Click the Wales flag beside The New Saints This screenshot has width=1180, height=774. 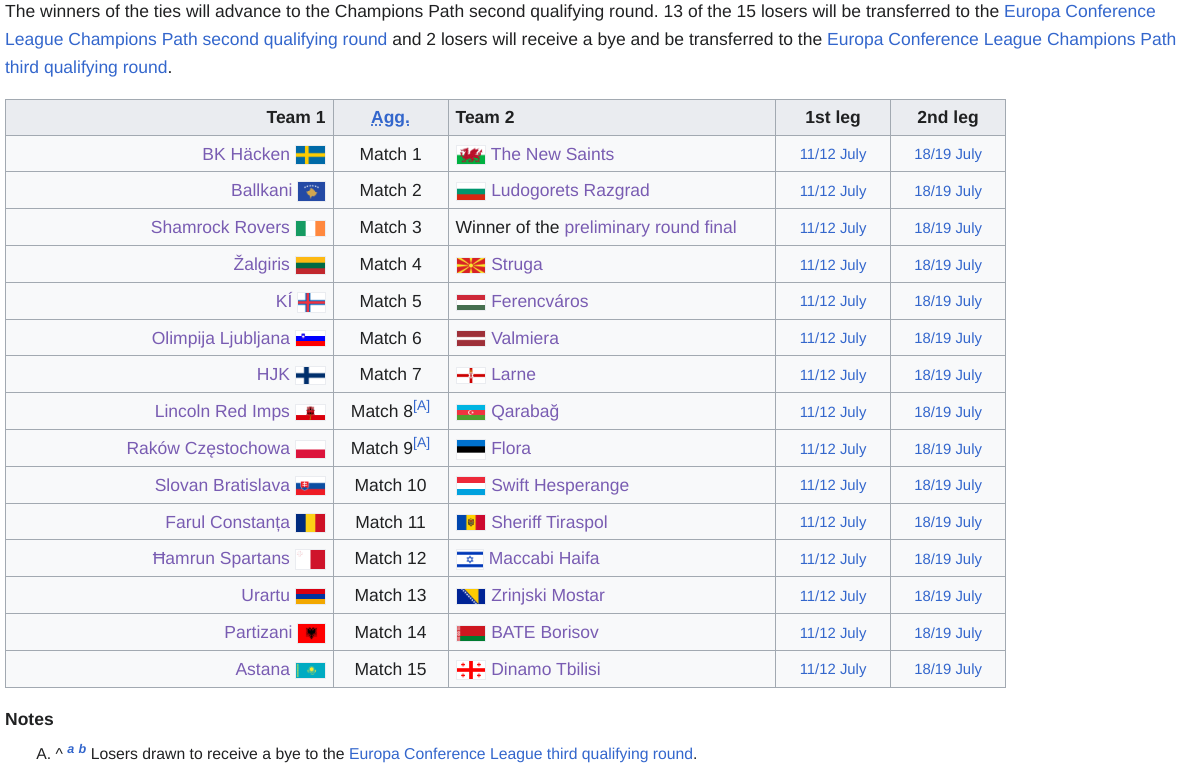[x=471, y=155]
